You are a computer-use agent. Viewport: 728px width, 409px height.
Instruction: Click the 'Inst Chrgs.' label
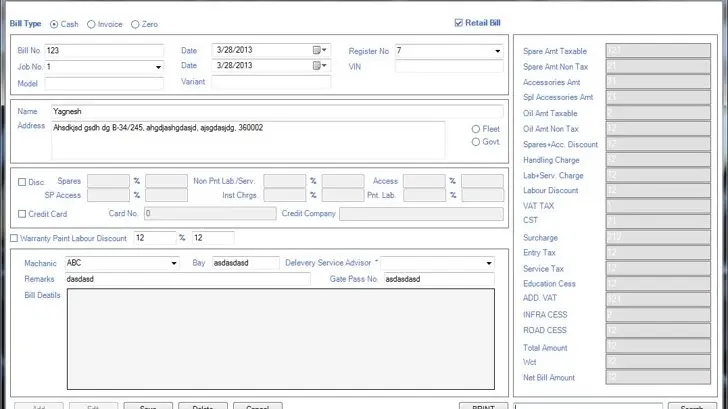[240, 195]
